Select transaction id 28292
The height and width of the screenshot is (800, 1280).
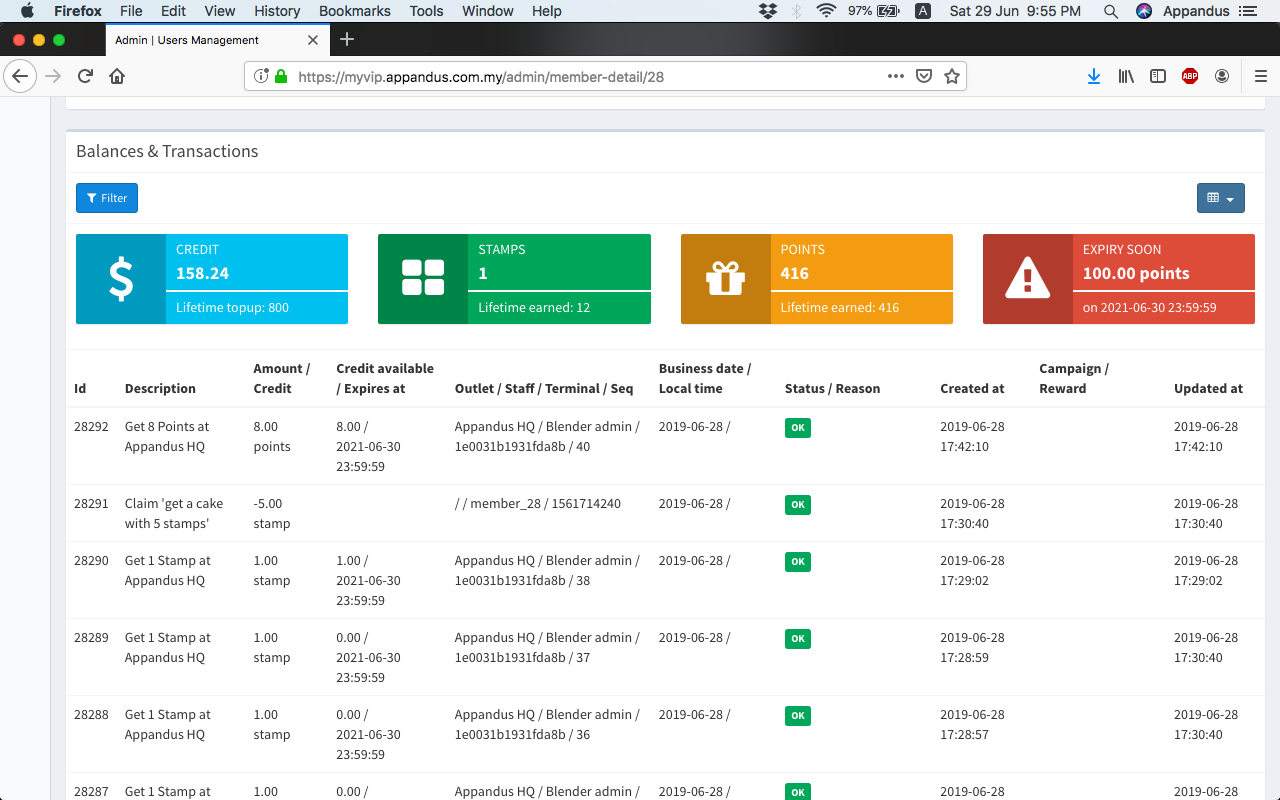point(91,426)
